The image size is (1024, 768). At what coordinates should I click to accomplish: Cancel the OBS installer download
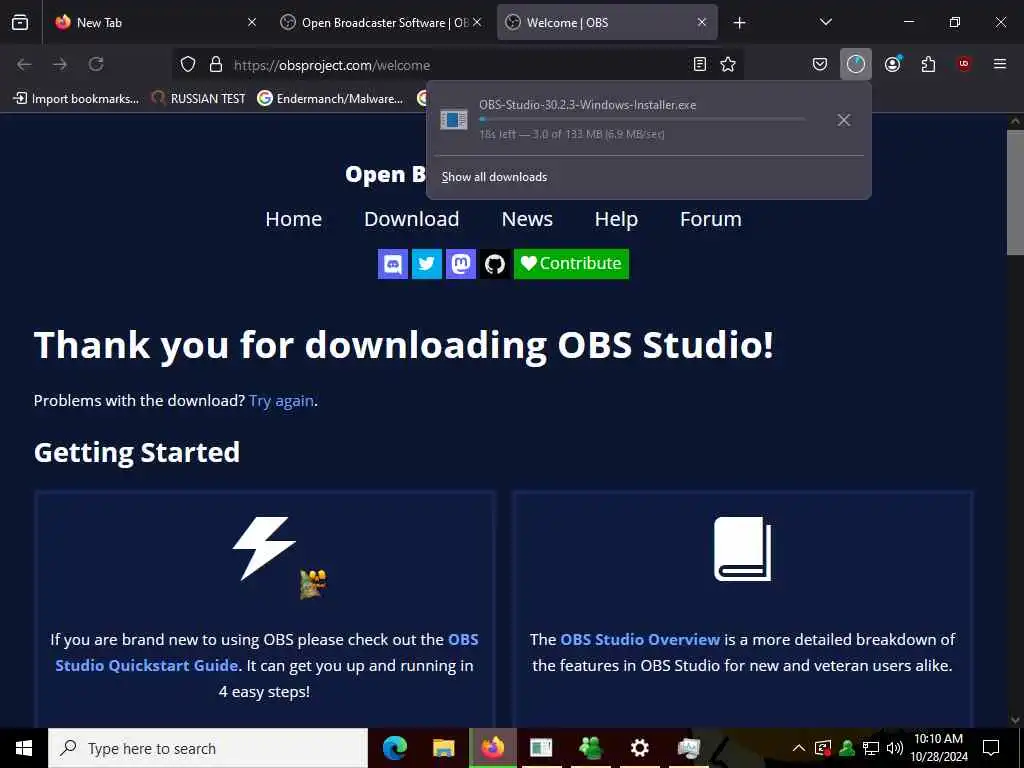pyautogui.click(x=844, y=120)
